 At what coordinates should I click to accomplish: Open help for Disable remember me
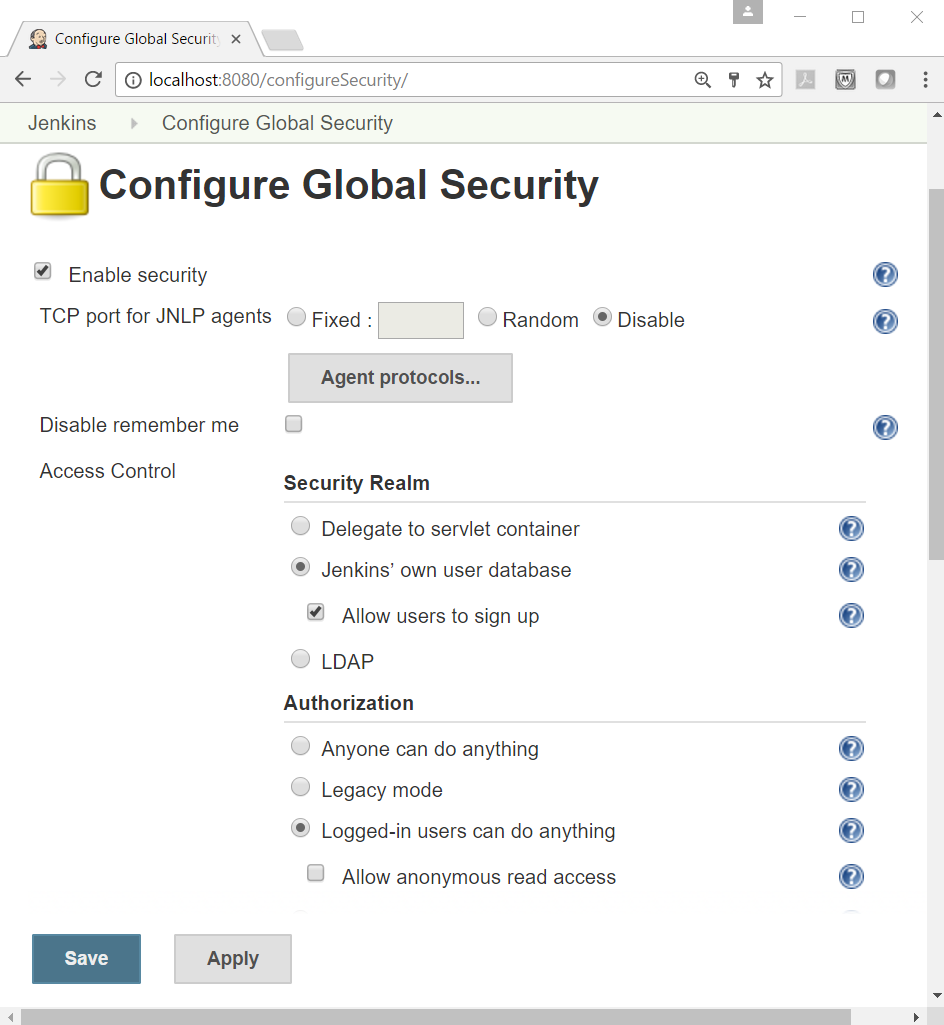coord(885,428)
